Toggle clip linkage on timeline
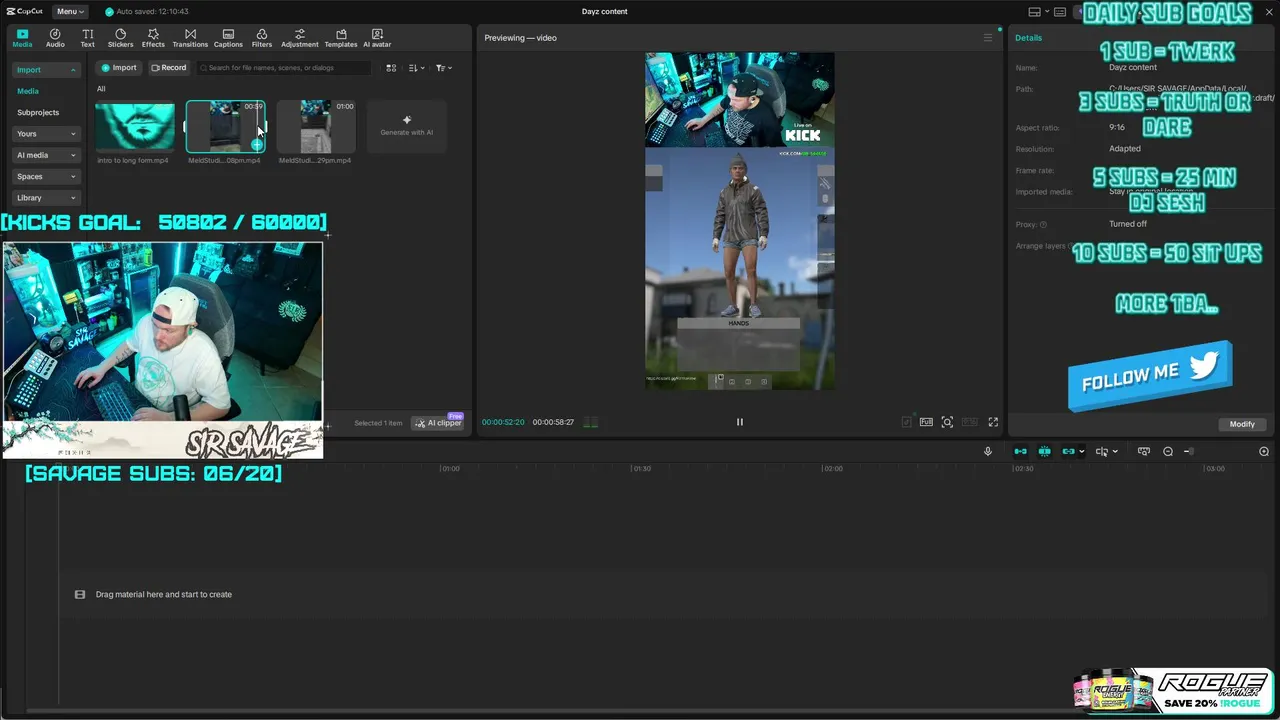 click(1068, 452)
